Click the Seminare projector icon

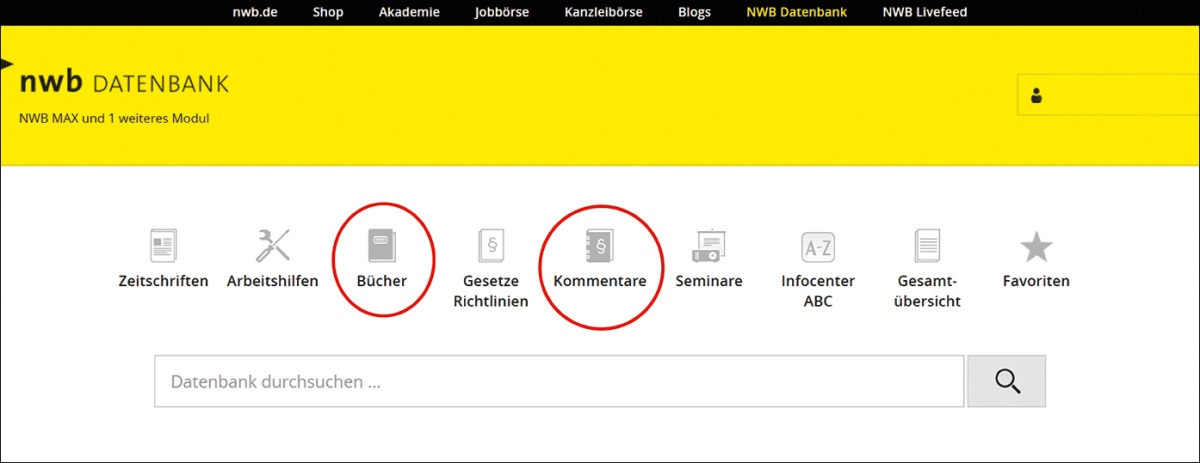pos(708,246)
